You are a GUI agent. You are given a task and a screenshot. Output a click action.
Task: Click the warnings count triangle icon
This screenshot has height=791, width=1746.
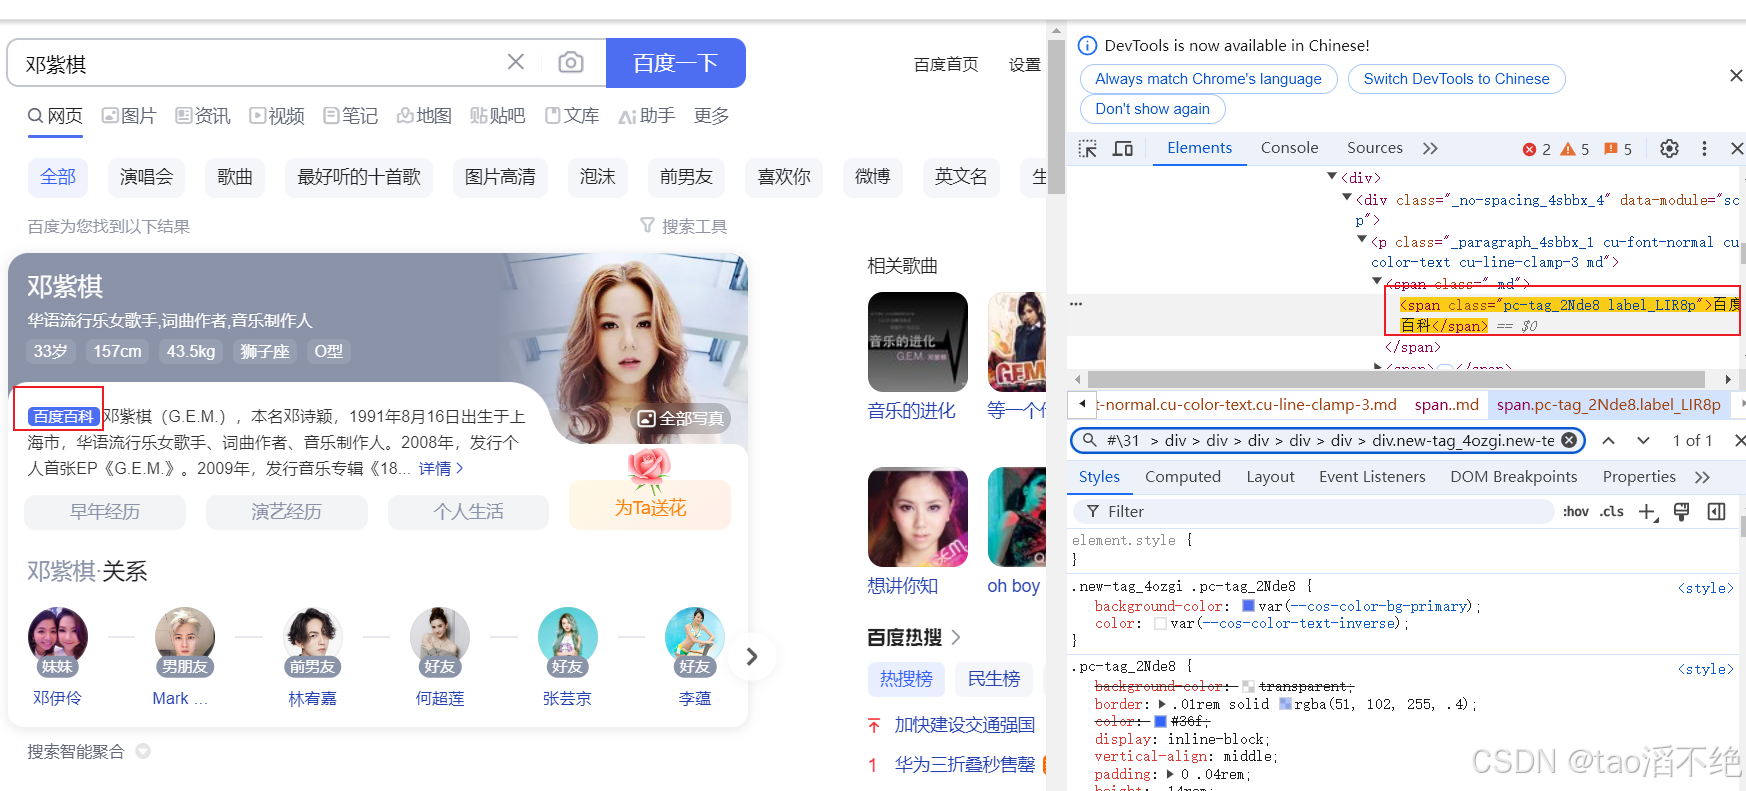pos(1574,149)
